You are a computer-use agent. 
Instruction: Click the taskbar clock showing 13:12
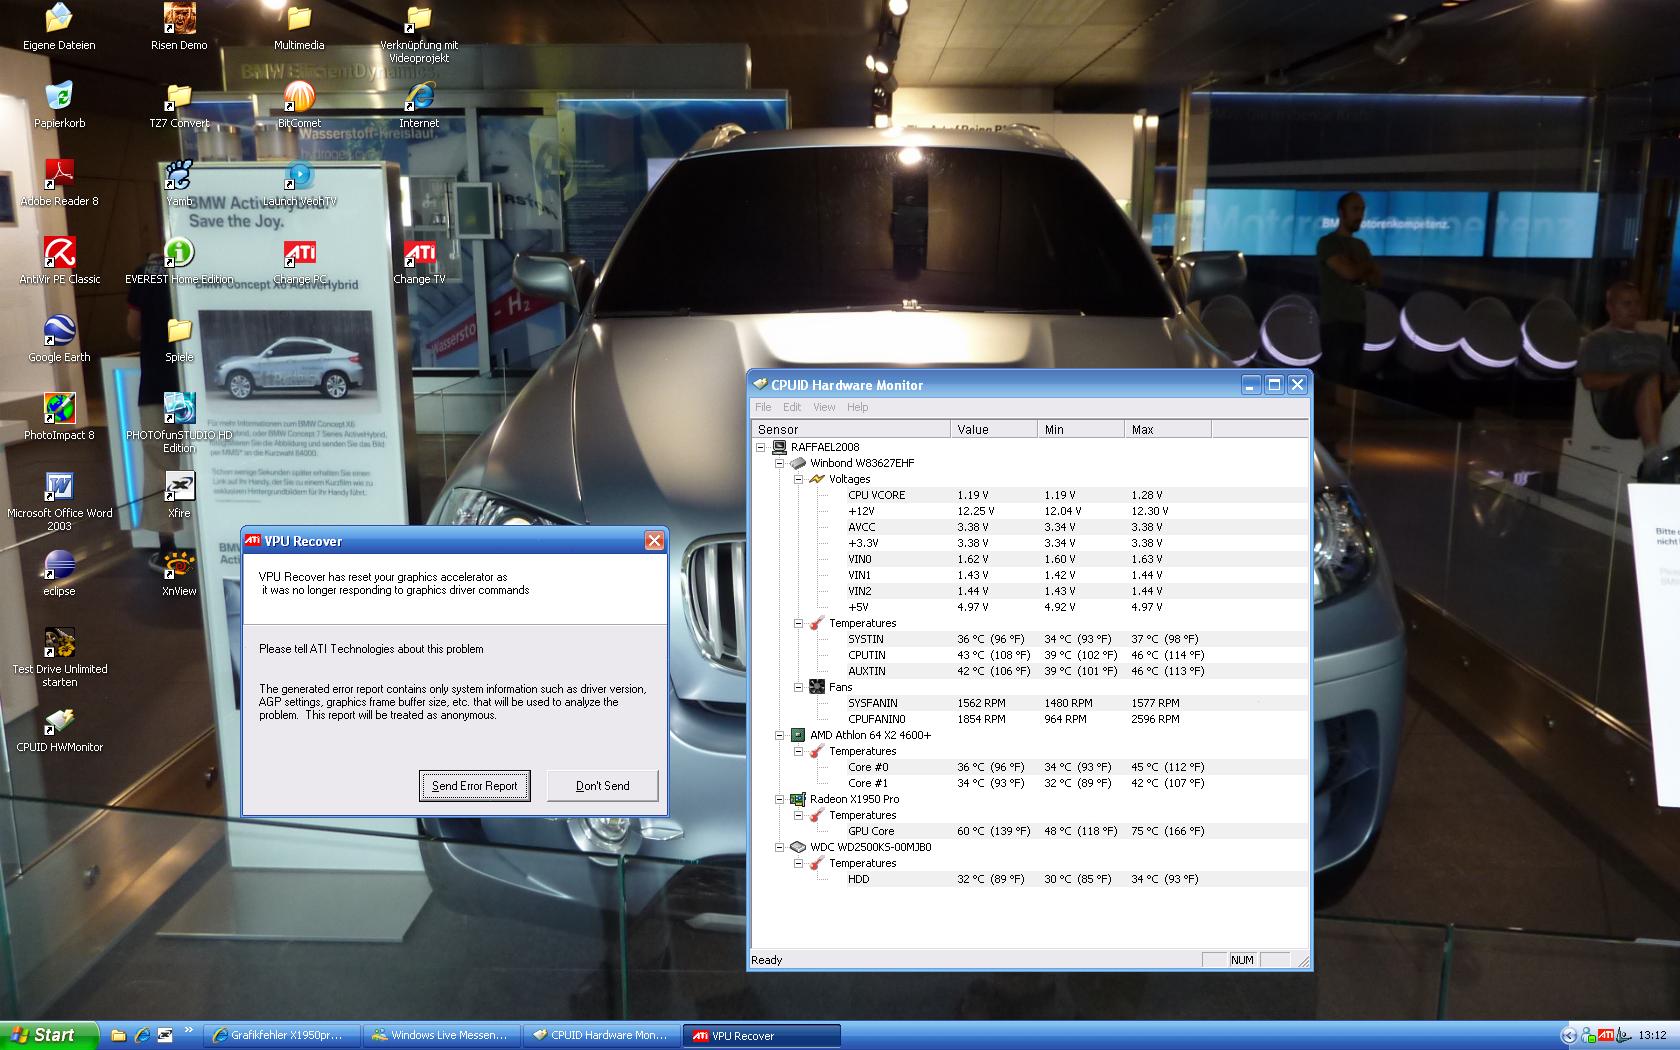(1652, 1035)
